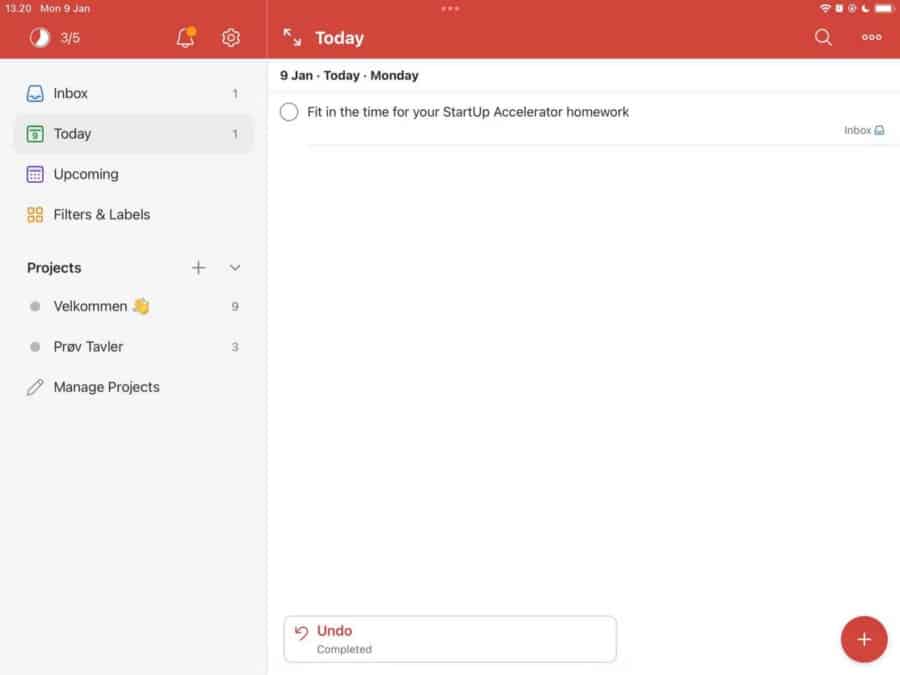Viewport: 900px width, 675px height.
Task: Open Todoist settings with the gear icon
Action: pyautogui.click(x=231, y=37)
